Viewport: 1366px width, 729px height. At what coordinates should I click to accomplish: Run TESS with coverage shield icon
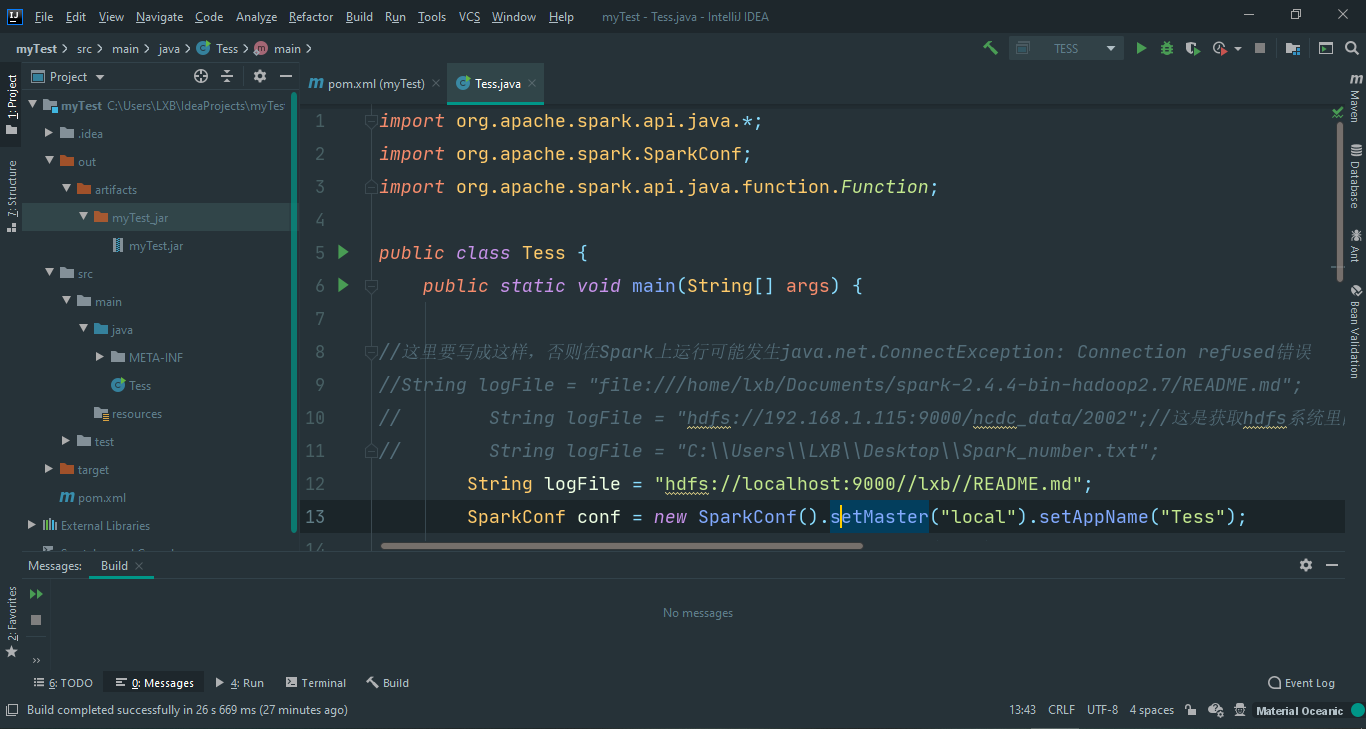(1191, 47)
